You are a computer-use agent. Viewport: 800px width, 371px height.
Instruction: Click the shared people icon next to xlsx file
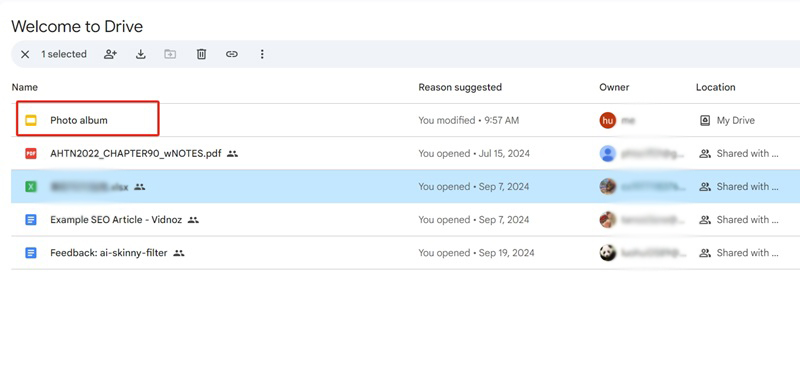140,187
